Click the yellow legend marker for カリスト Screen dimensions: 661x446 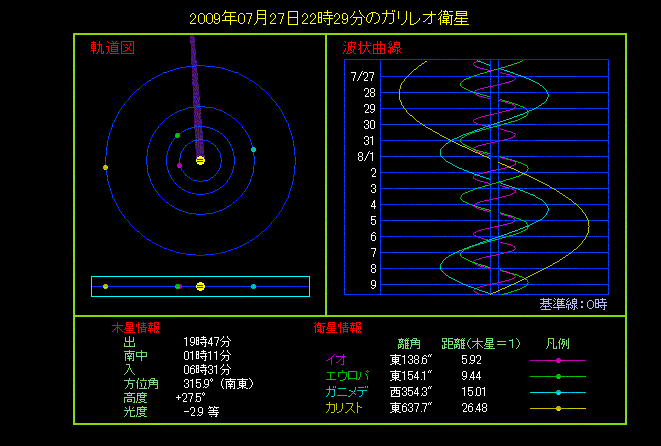point(557,408)
